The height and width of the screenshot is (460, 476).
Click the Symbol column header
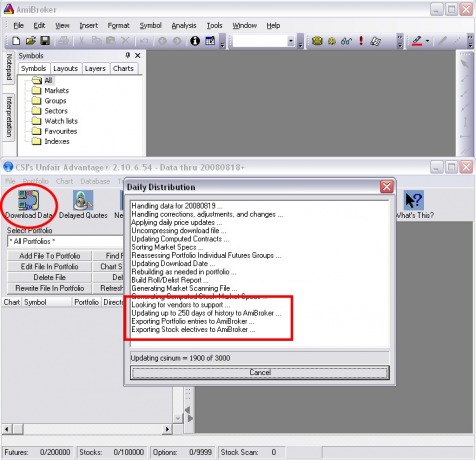[x=47, y=302]
